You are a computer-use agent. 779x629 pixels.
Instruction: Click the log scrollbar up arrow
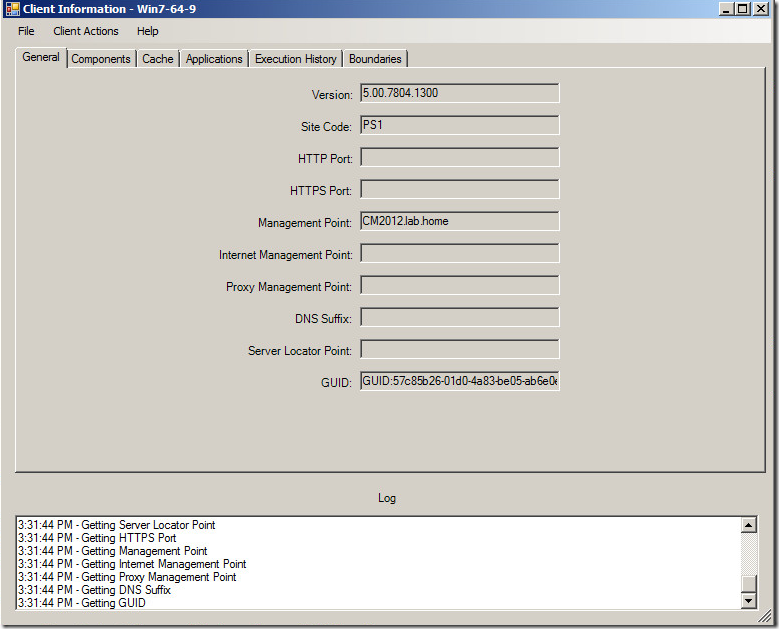(x=749, y=525)
